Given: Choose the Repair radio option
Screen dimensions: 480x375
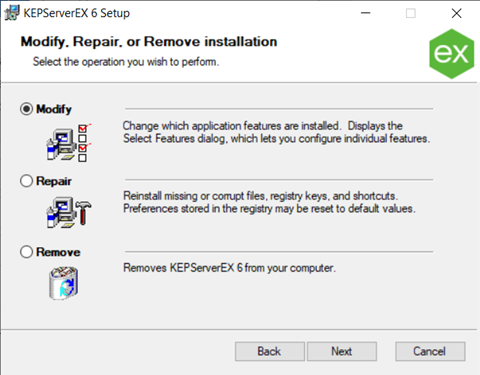Looking at the screenshot, I should tap(26, 181).
